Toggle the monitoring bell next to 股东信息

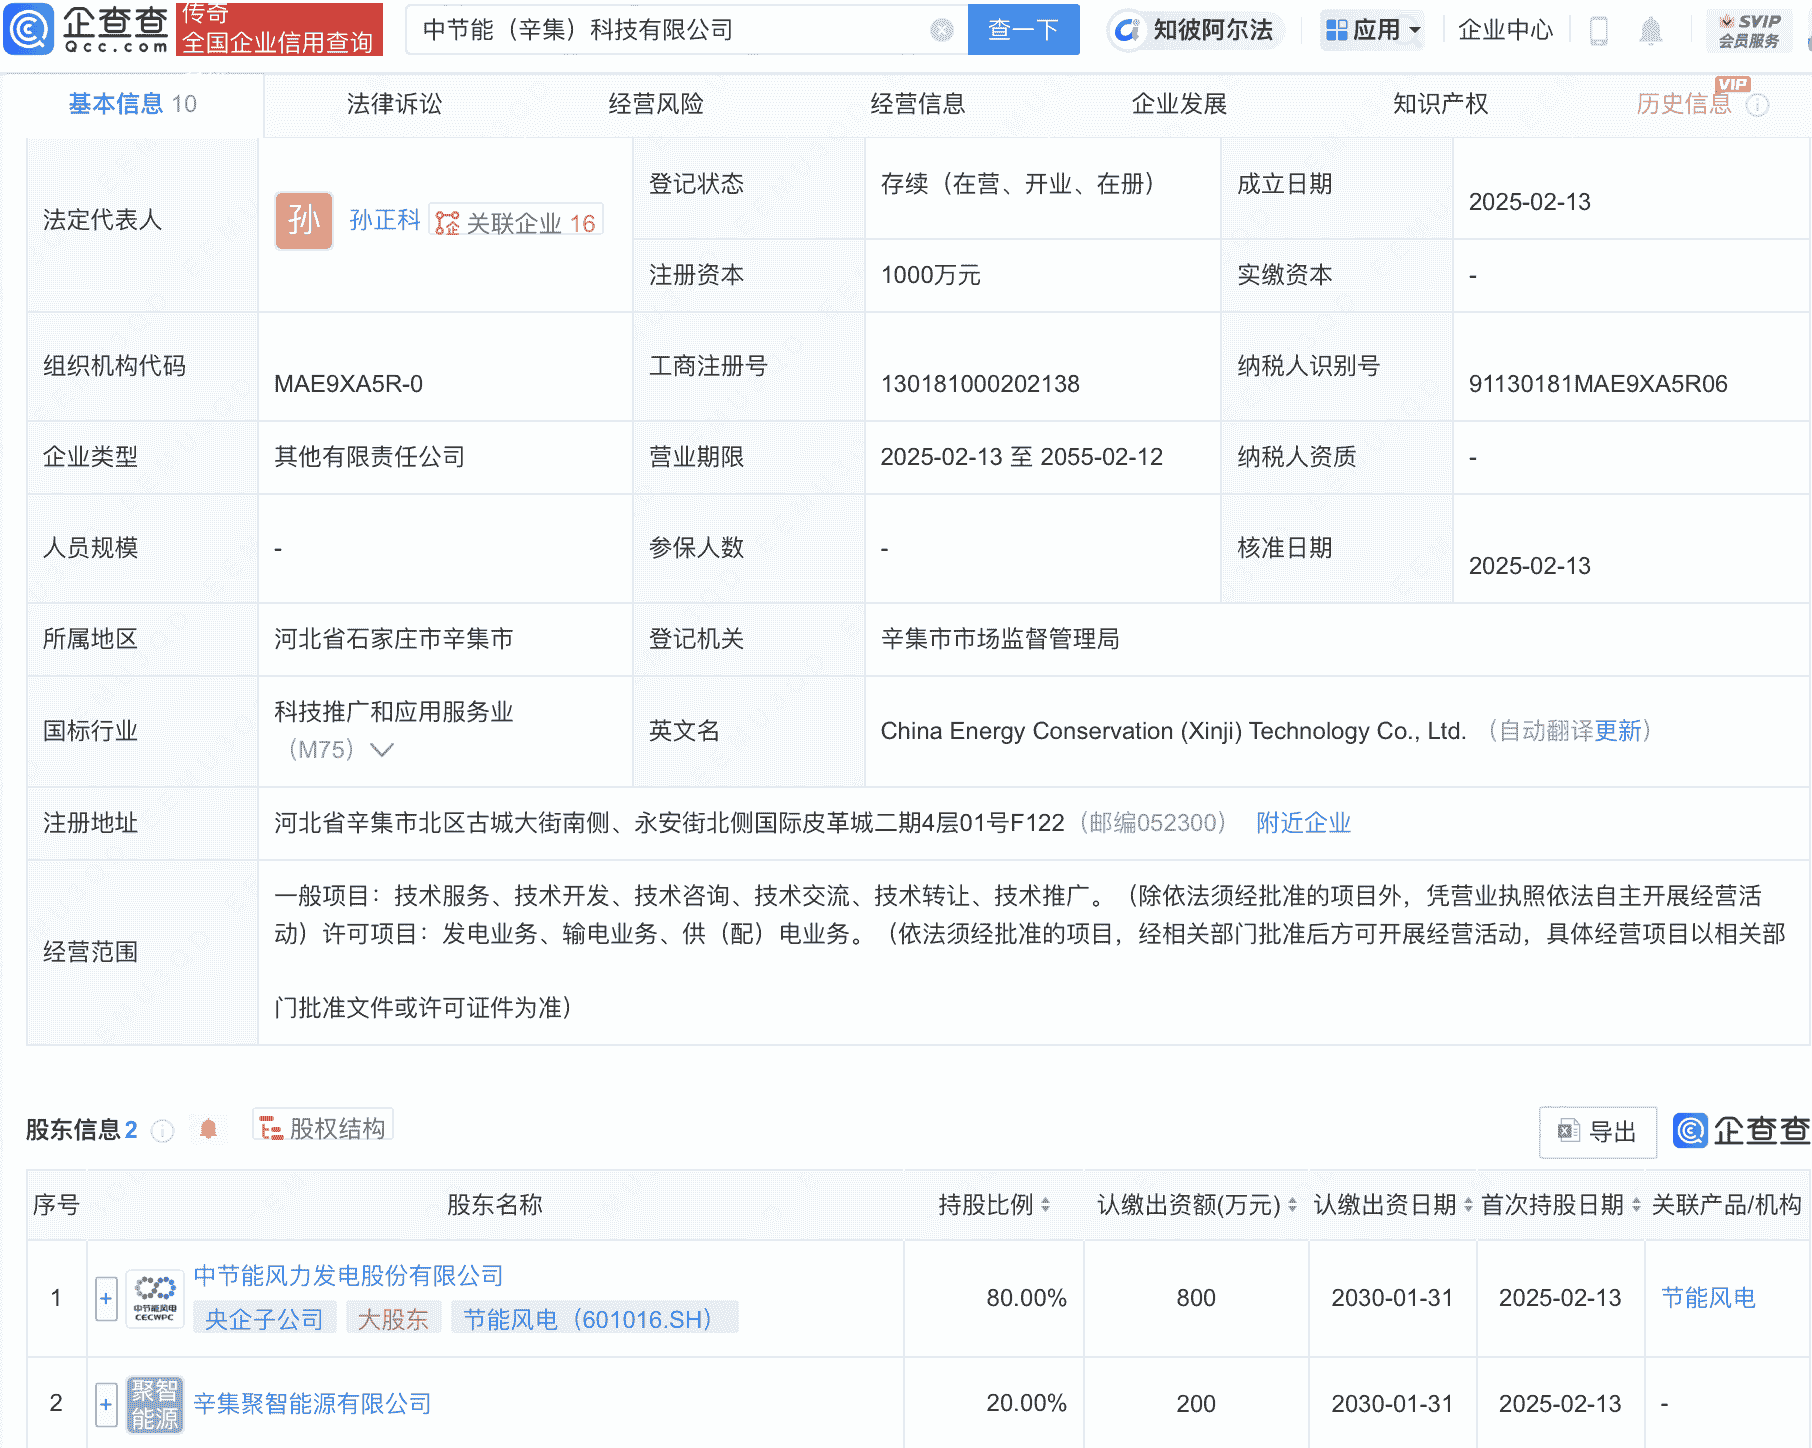(x=208, y=1130)
